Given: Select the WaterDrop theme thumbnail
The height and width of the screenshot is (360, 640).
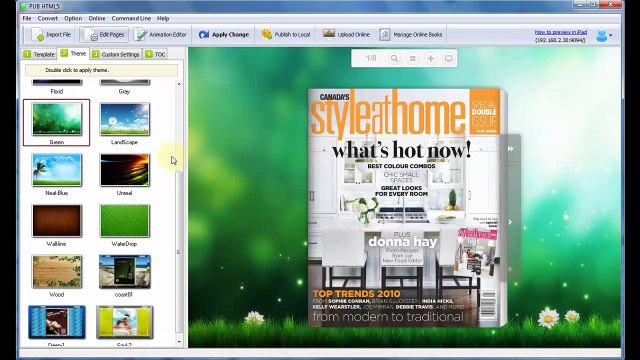Looking at the screenshot, I should click(x=124, y=221).
